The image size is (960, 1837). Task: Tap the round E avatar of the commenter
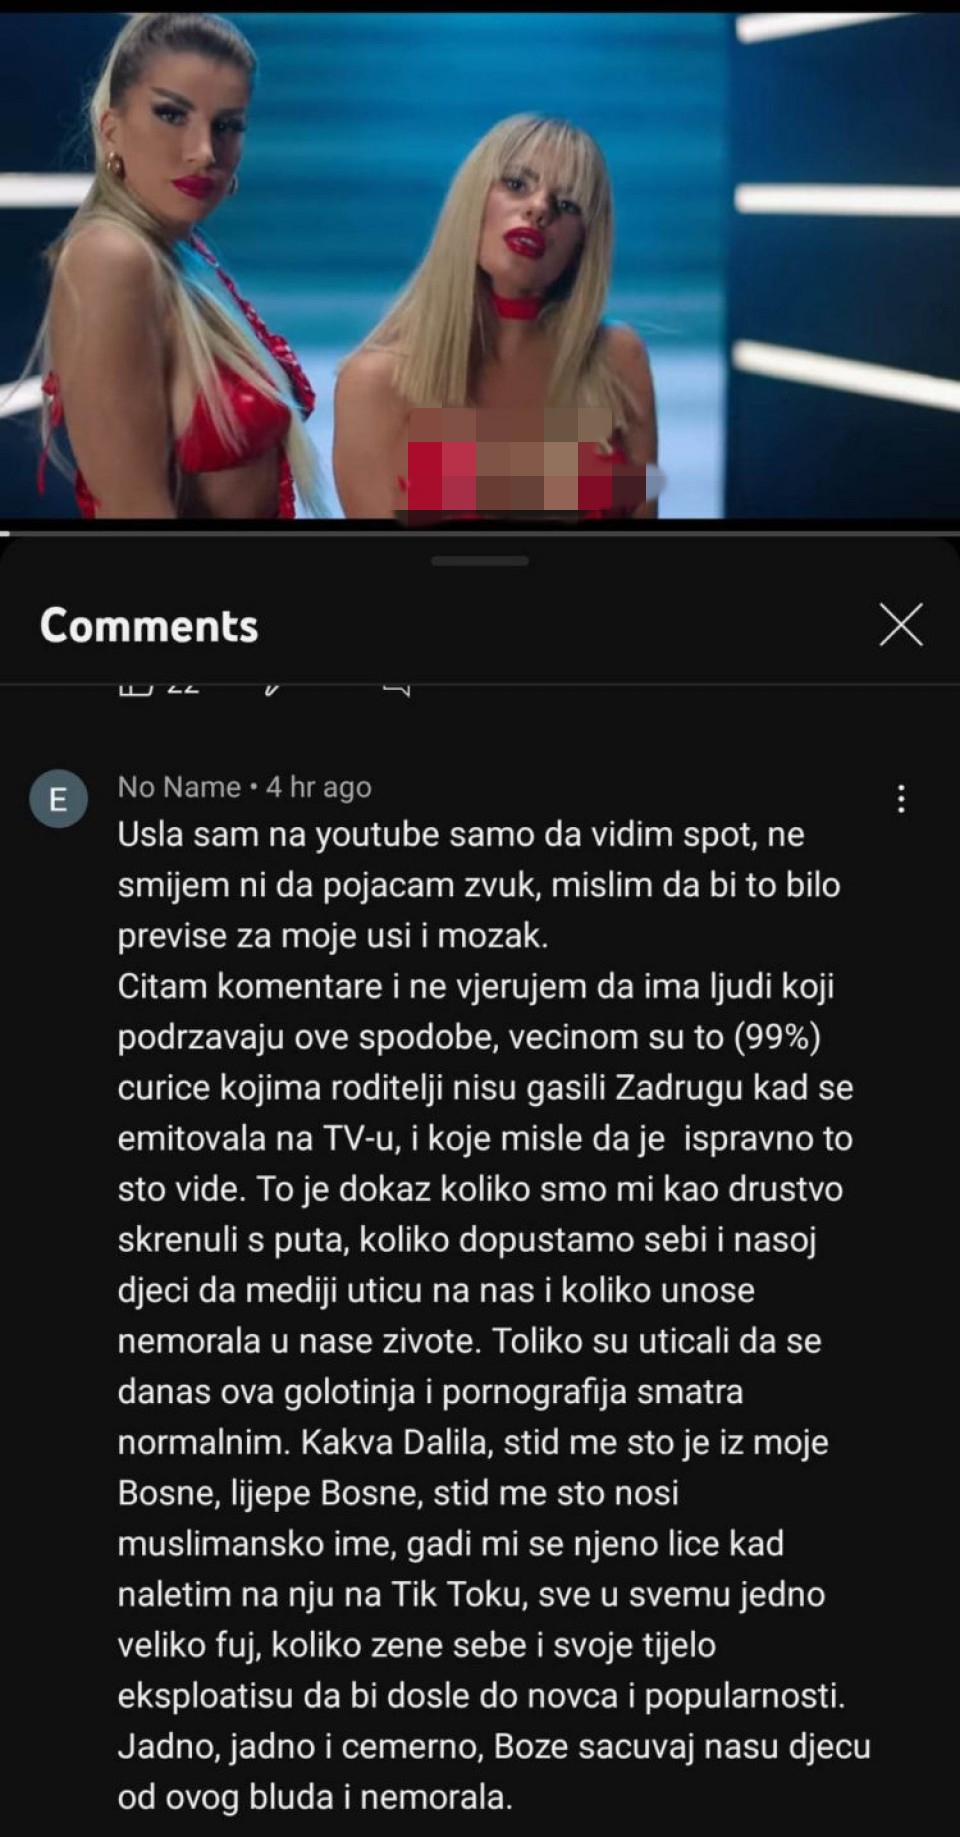pyautogui.click(x=58, y=799)
